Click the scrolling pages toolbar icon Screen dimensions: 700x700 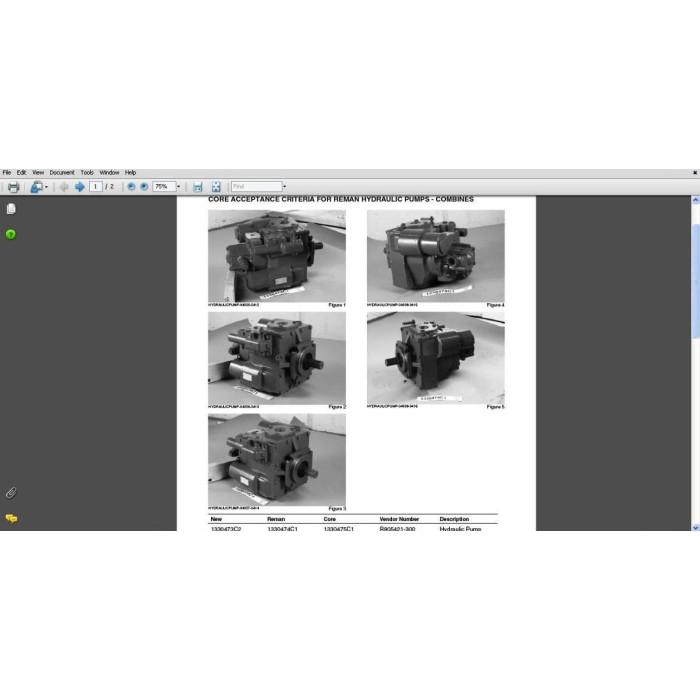click(x=198, y=187)
